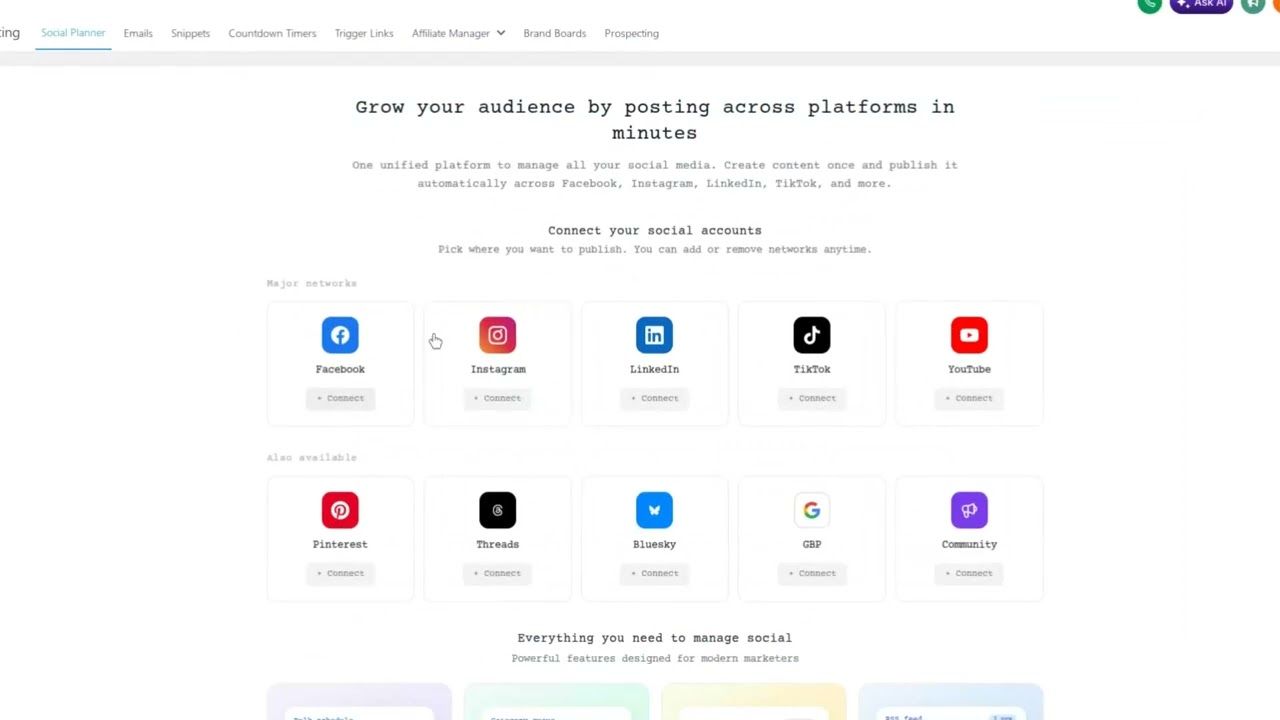Connect the Bluesky account
This screenshot has height=720, width=1280.
point(654,573)
